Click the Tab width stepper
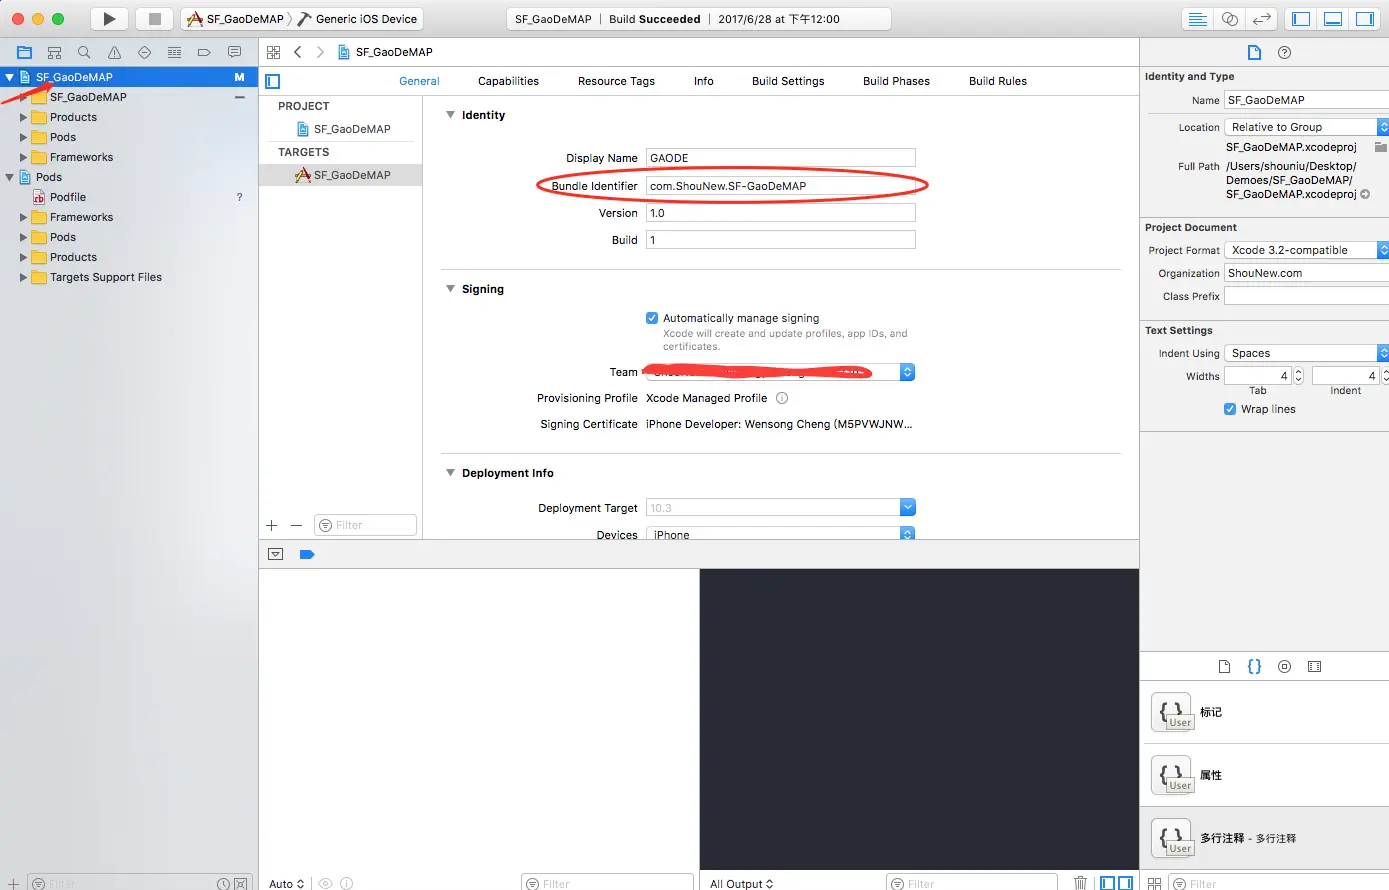 click(x=1298, y=376)
